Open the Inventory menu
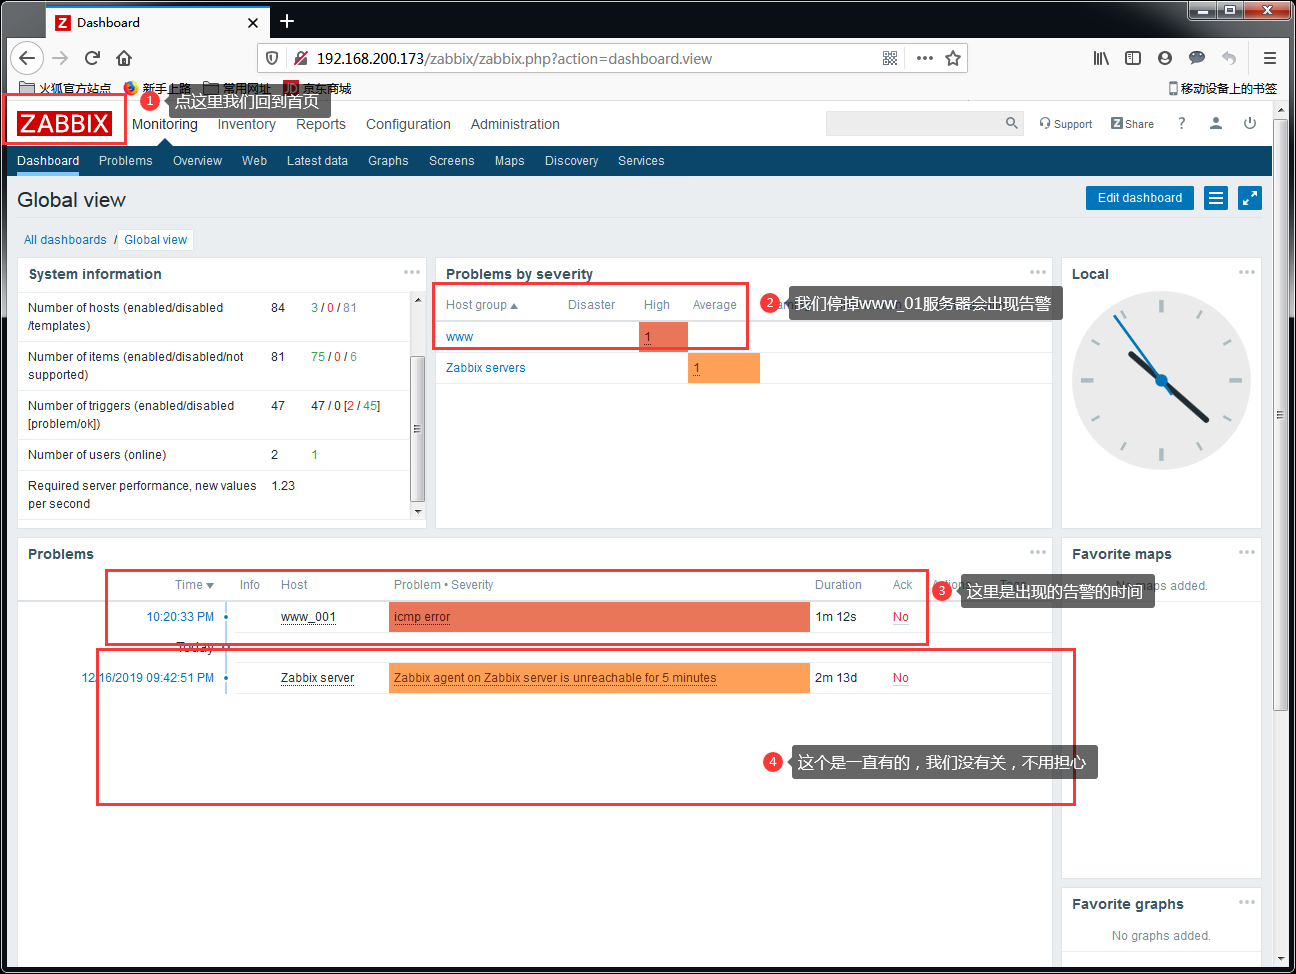This screenshot has width=1296, height=974. coord(246,124)
